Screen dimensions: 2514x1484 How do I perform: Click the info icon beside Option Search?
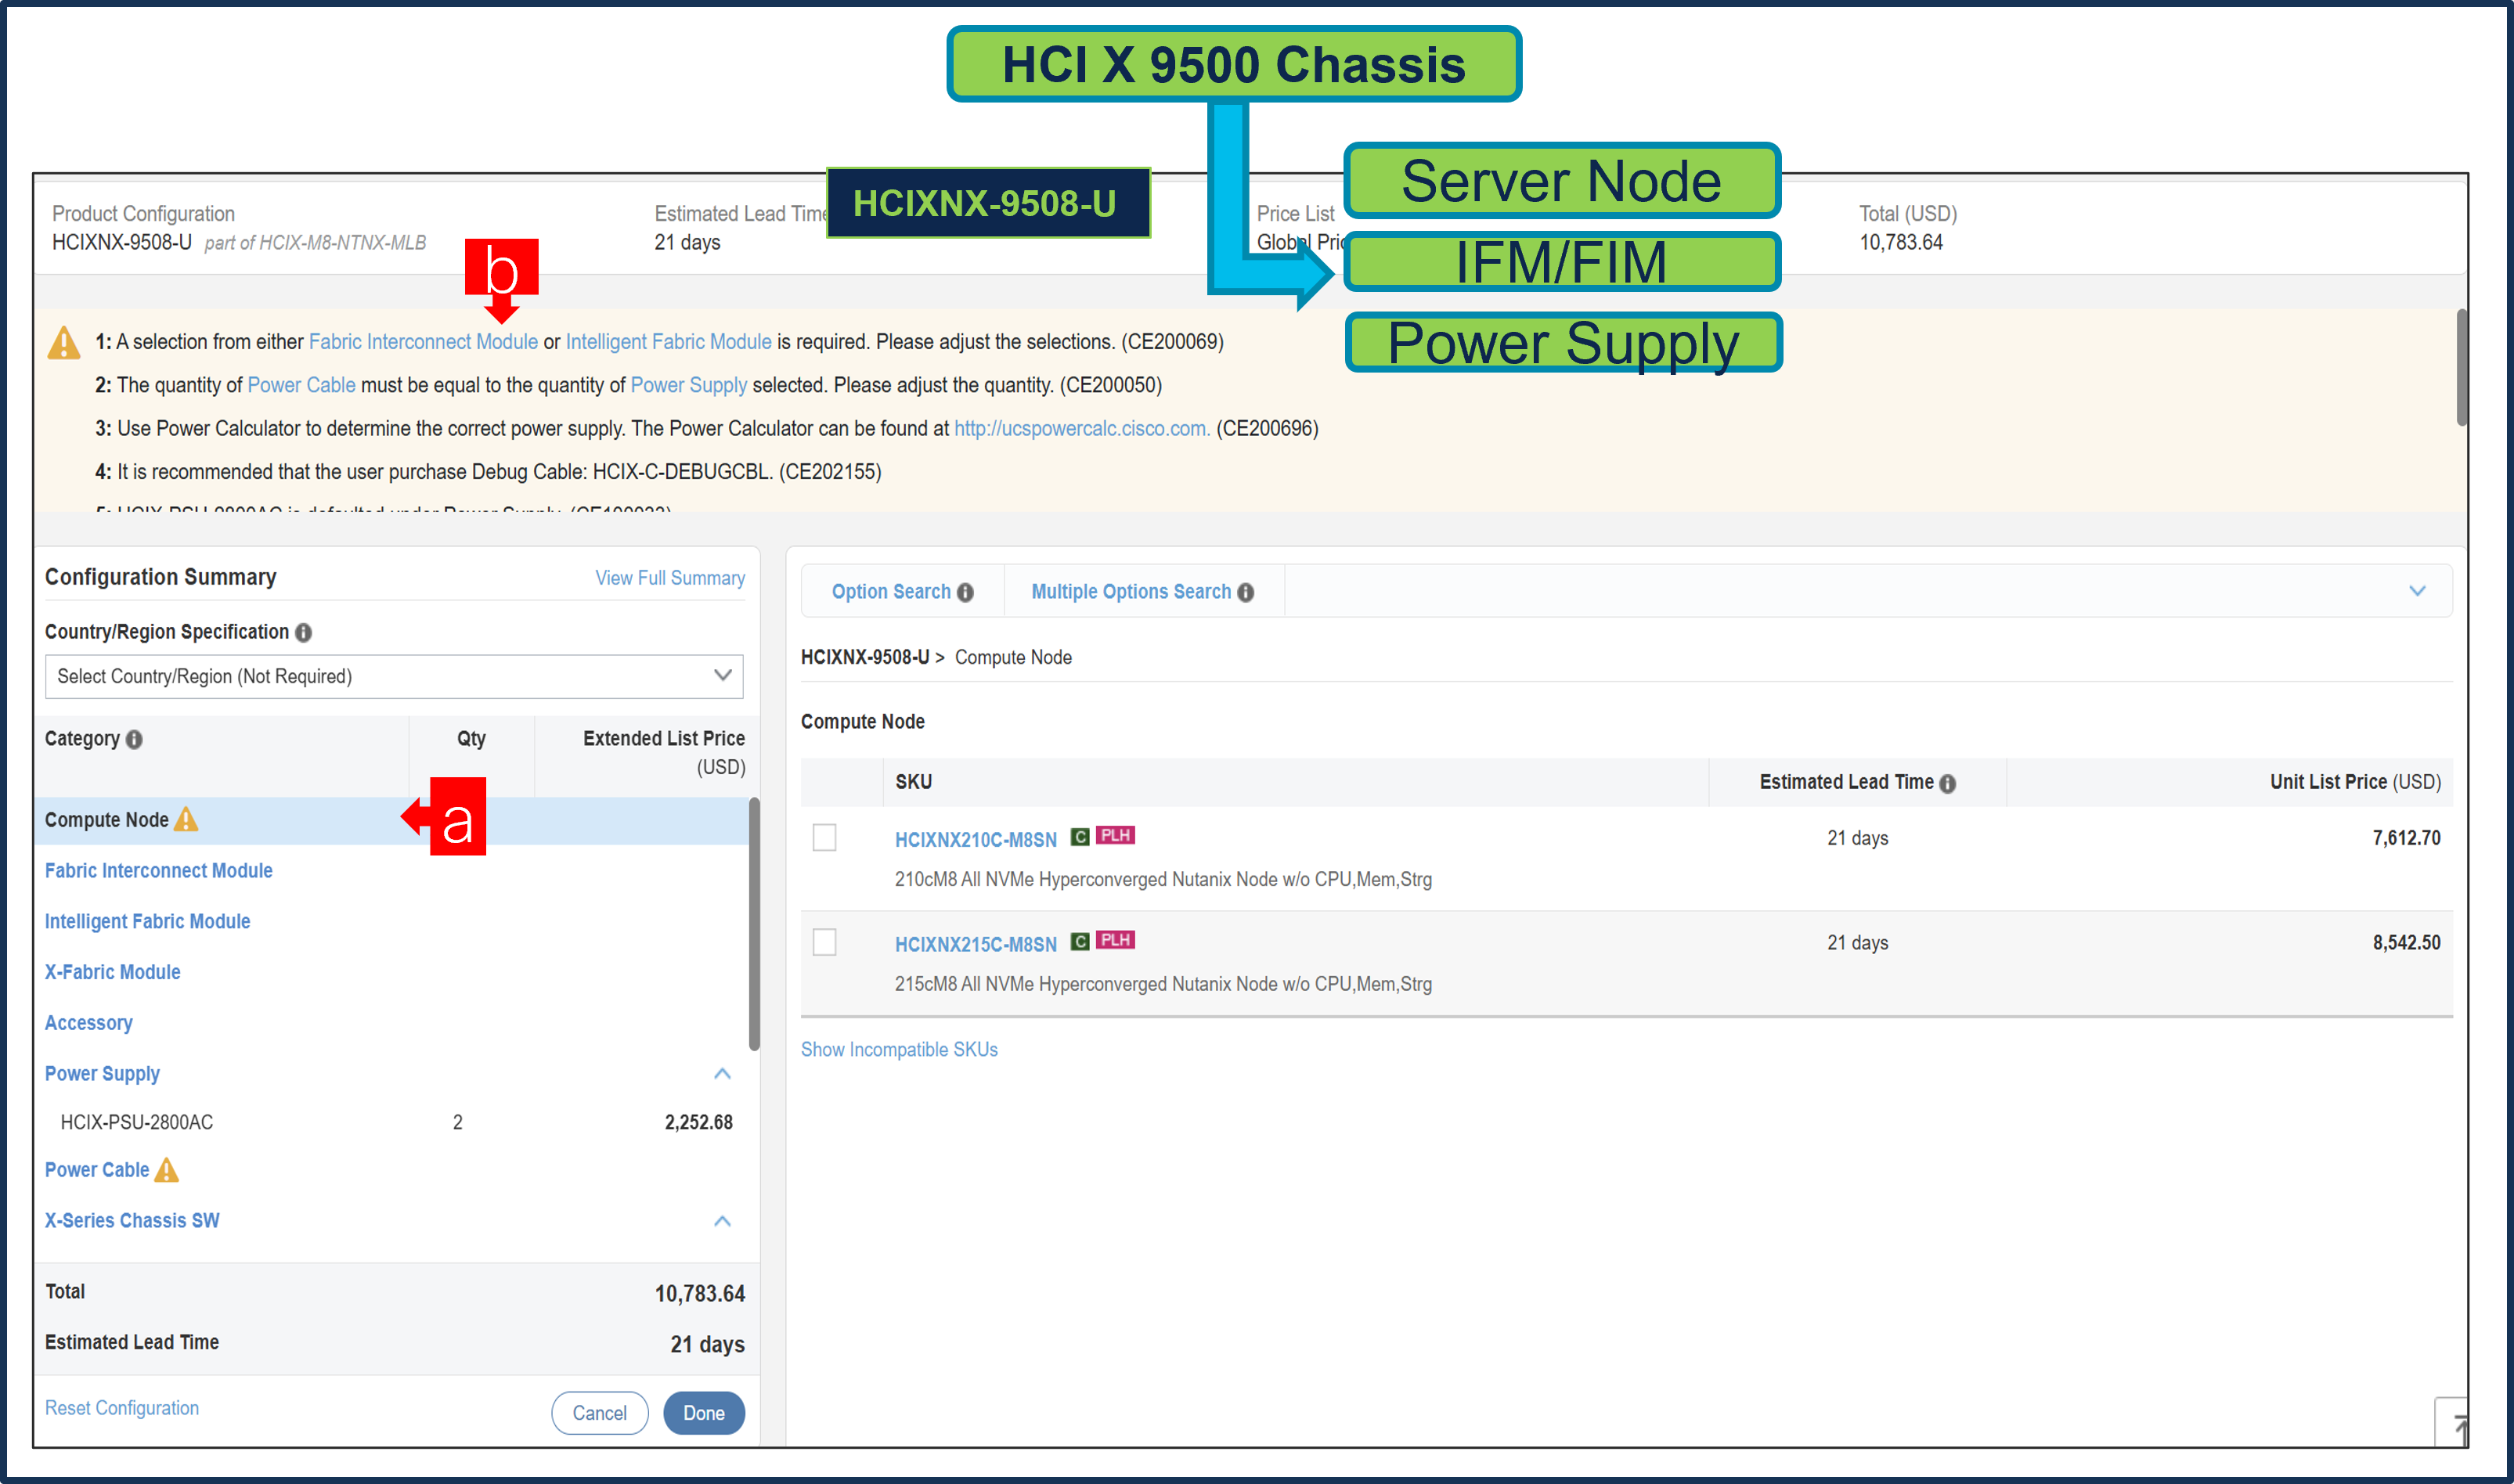tap(965, 592)
